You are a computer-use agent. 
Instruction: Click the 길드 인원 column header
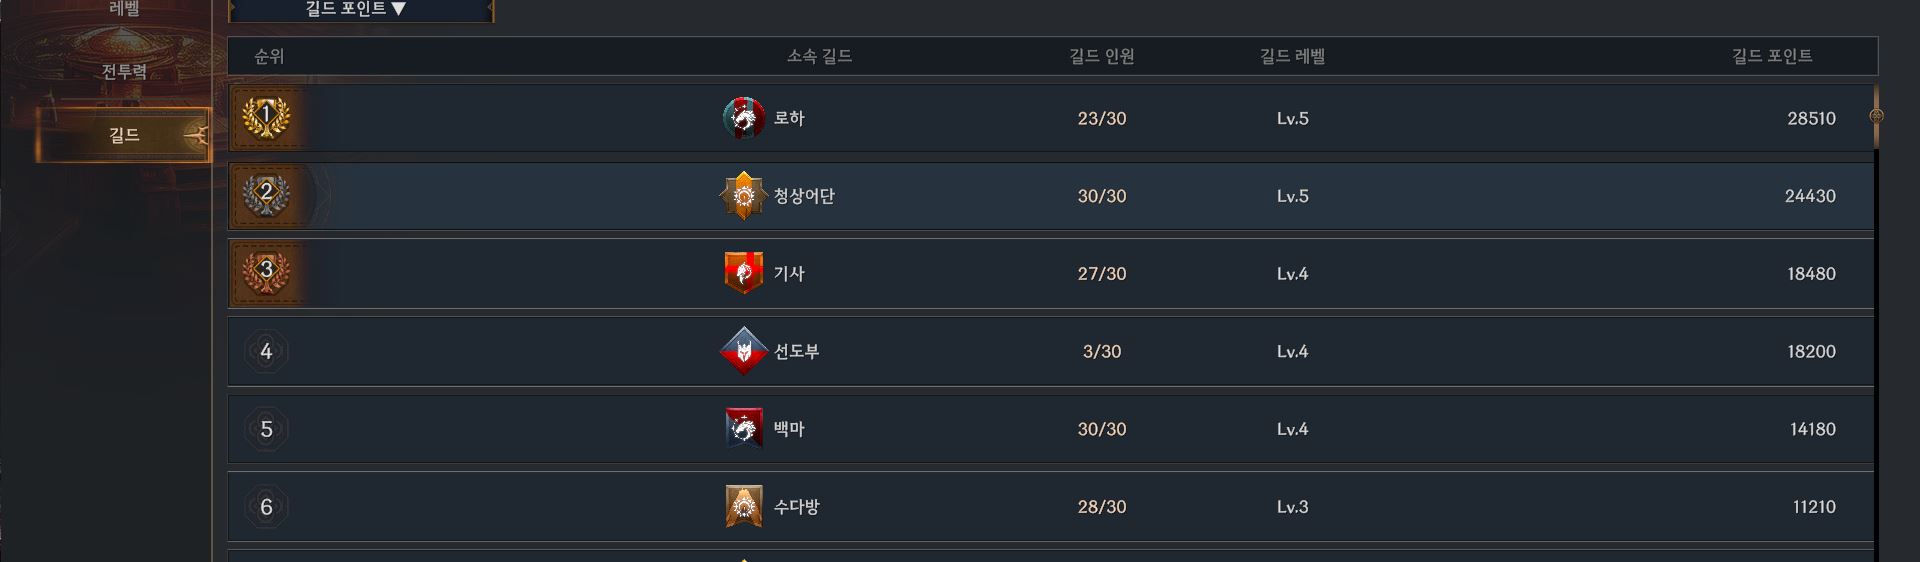tap(1101, 56)
